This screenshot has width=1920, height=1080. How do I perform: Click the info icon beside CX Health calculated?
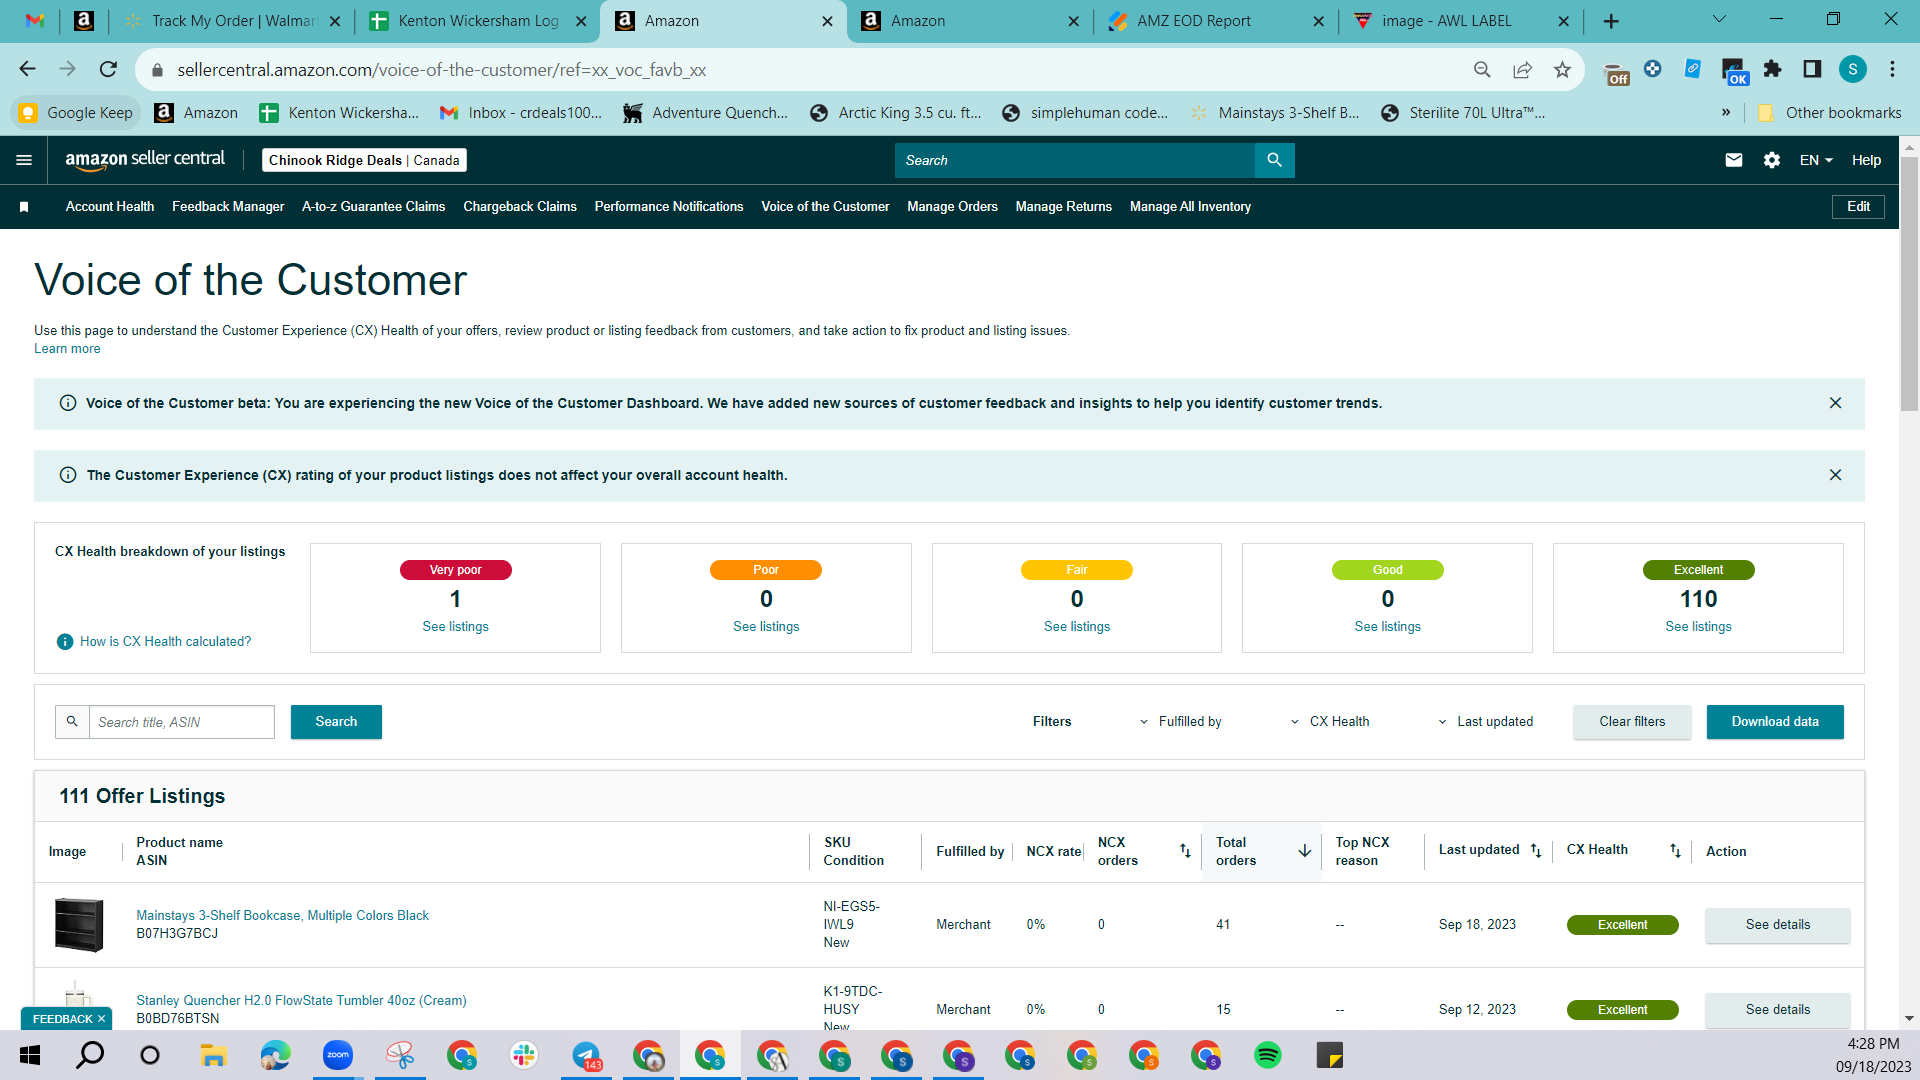pyautogui.click(x=65, y=642)
